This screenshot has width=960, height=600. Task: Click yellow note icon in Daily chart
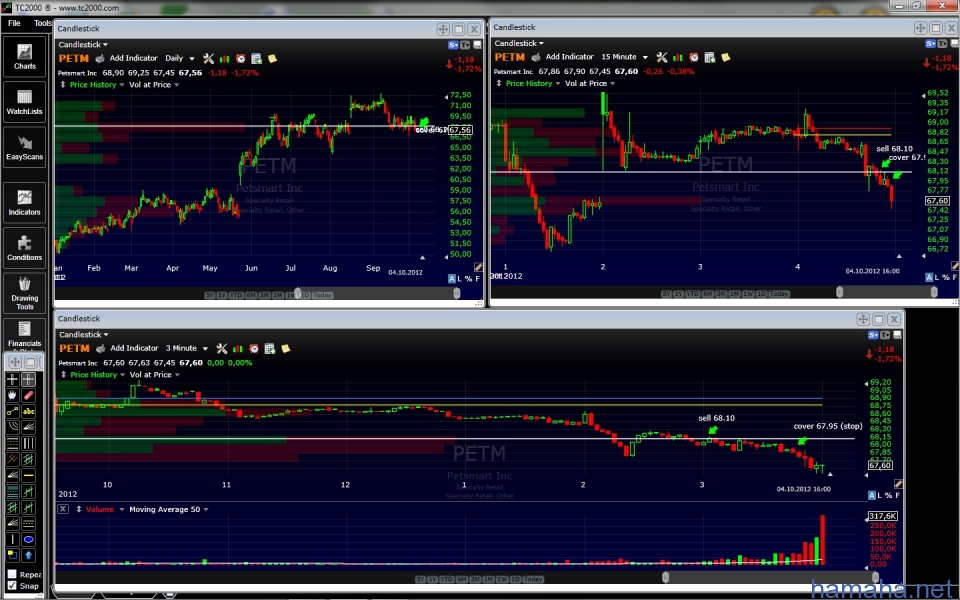pos(272,58)
